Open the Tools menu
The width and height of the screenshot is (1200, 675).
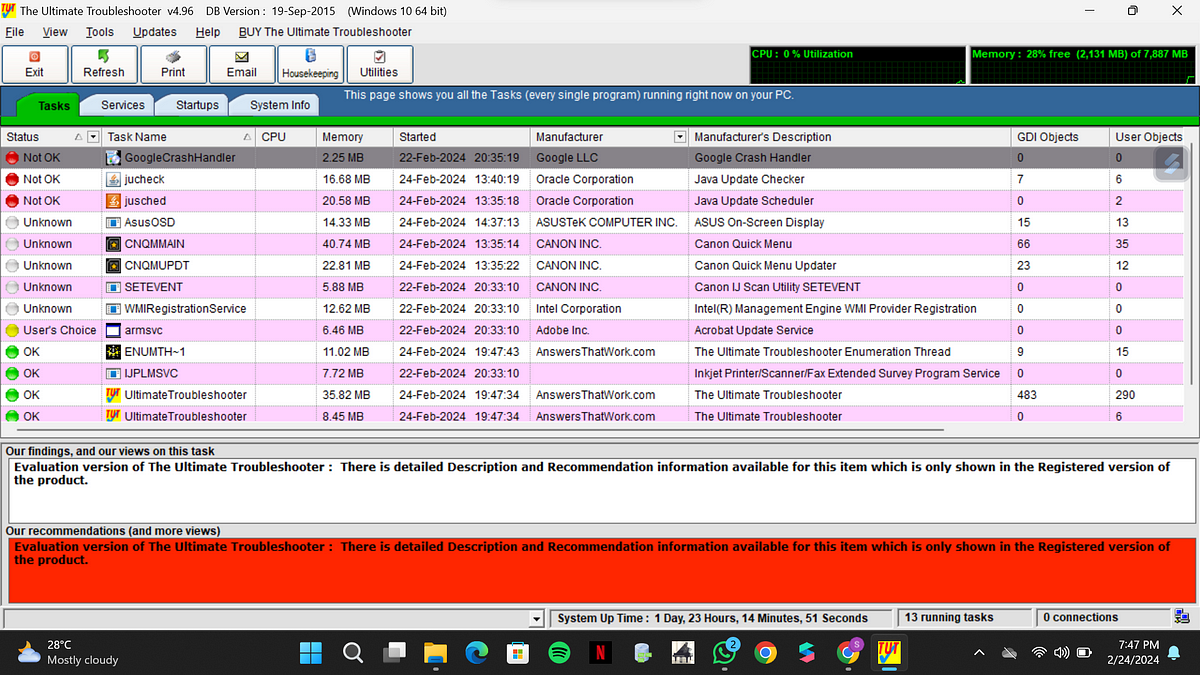100,32
